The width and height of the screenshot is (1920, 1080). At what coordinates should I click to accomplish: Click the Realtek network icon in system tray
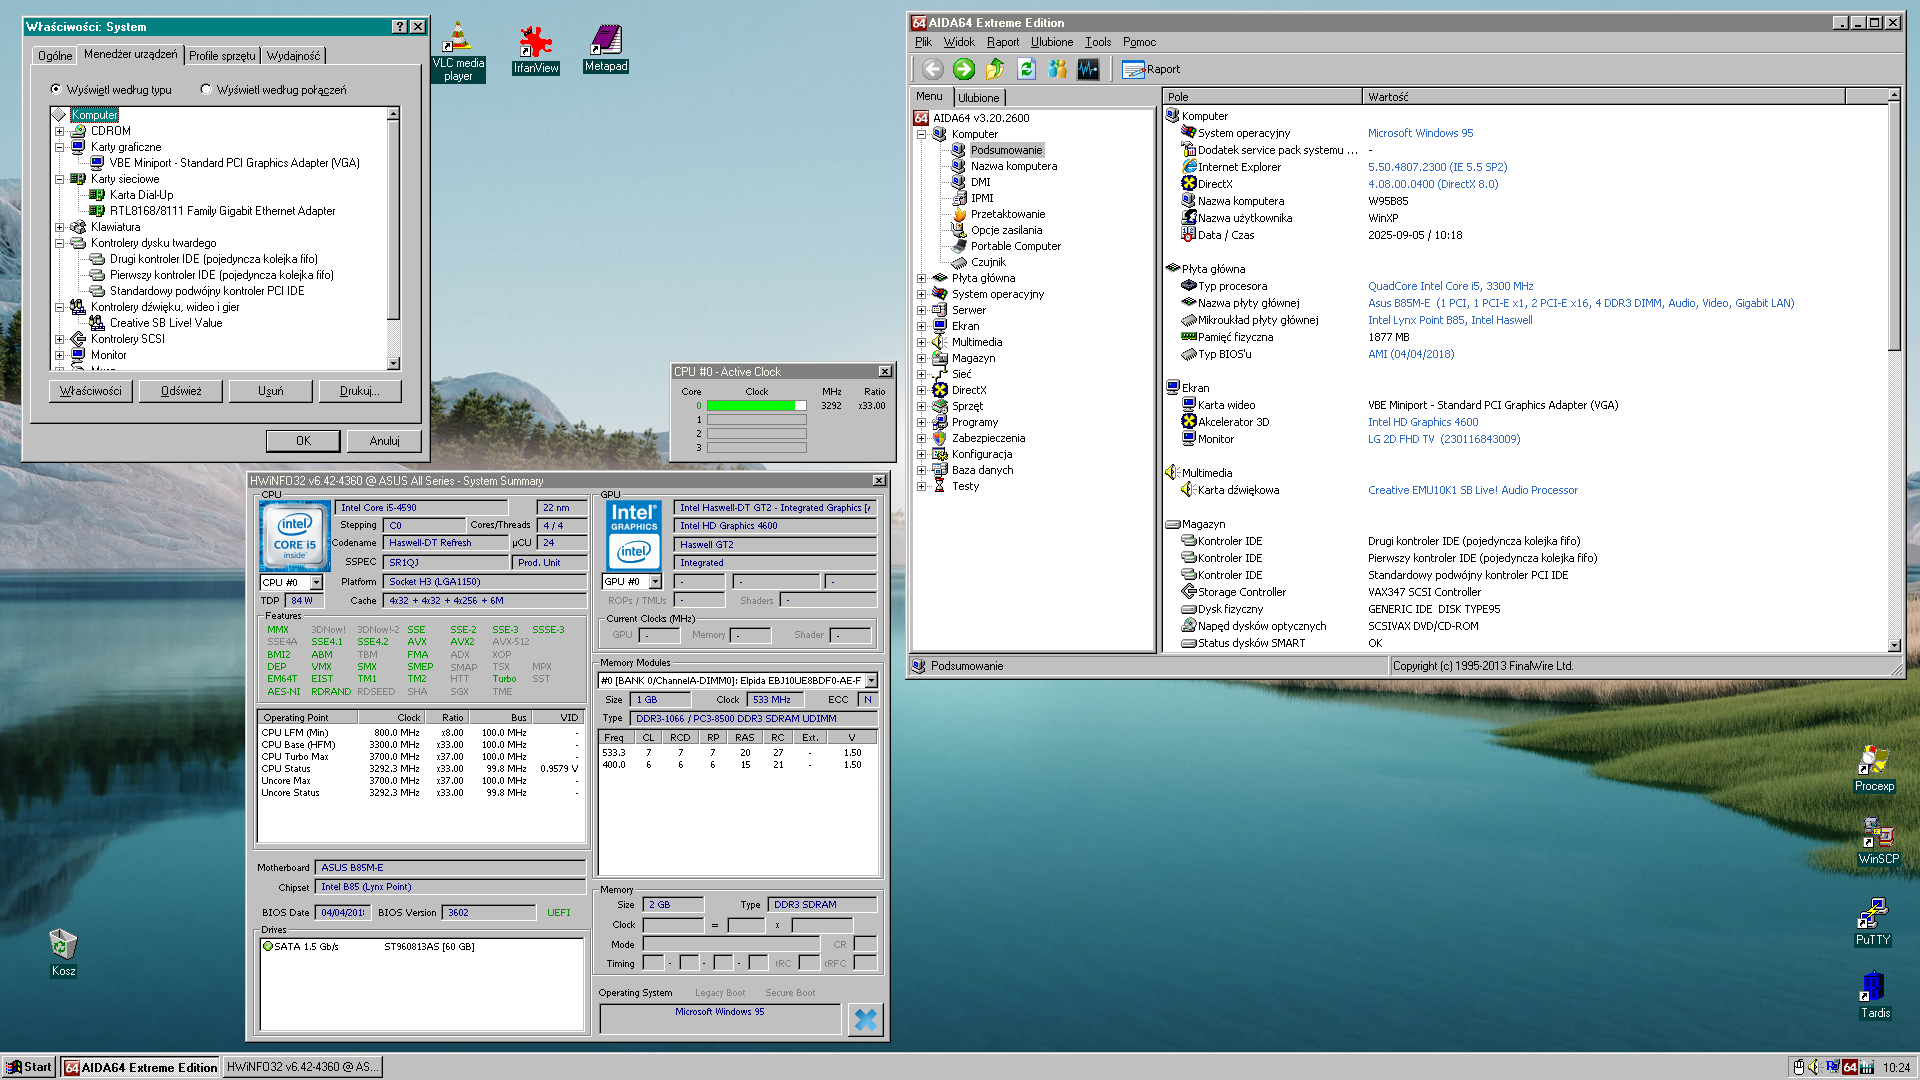click(1832, 1067)
